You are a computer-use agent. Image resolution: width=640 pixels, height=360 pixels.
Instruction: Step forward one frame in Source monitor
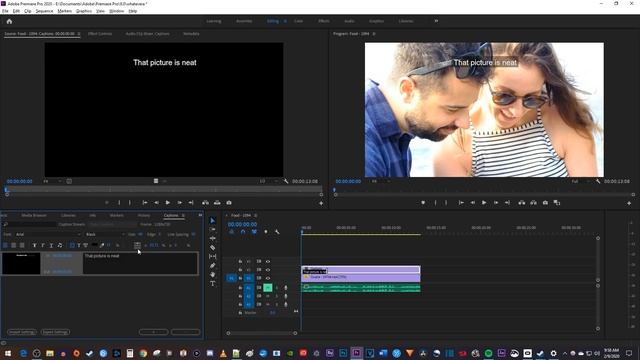click(x=180, y=202)
